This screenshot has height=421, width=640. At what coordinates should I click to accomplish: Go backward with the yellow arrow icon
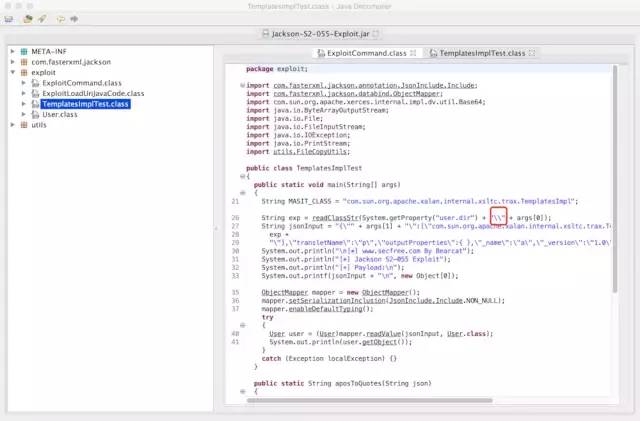click(61, 19)
